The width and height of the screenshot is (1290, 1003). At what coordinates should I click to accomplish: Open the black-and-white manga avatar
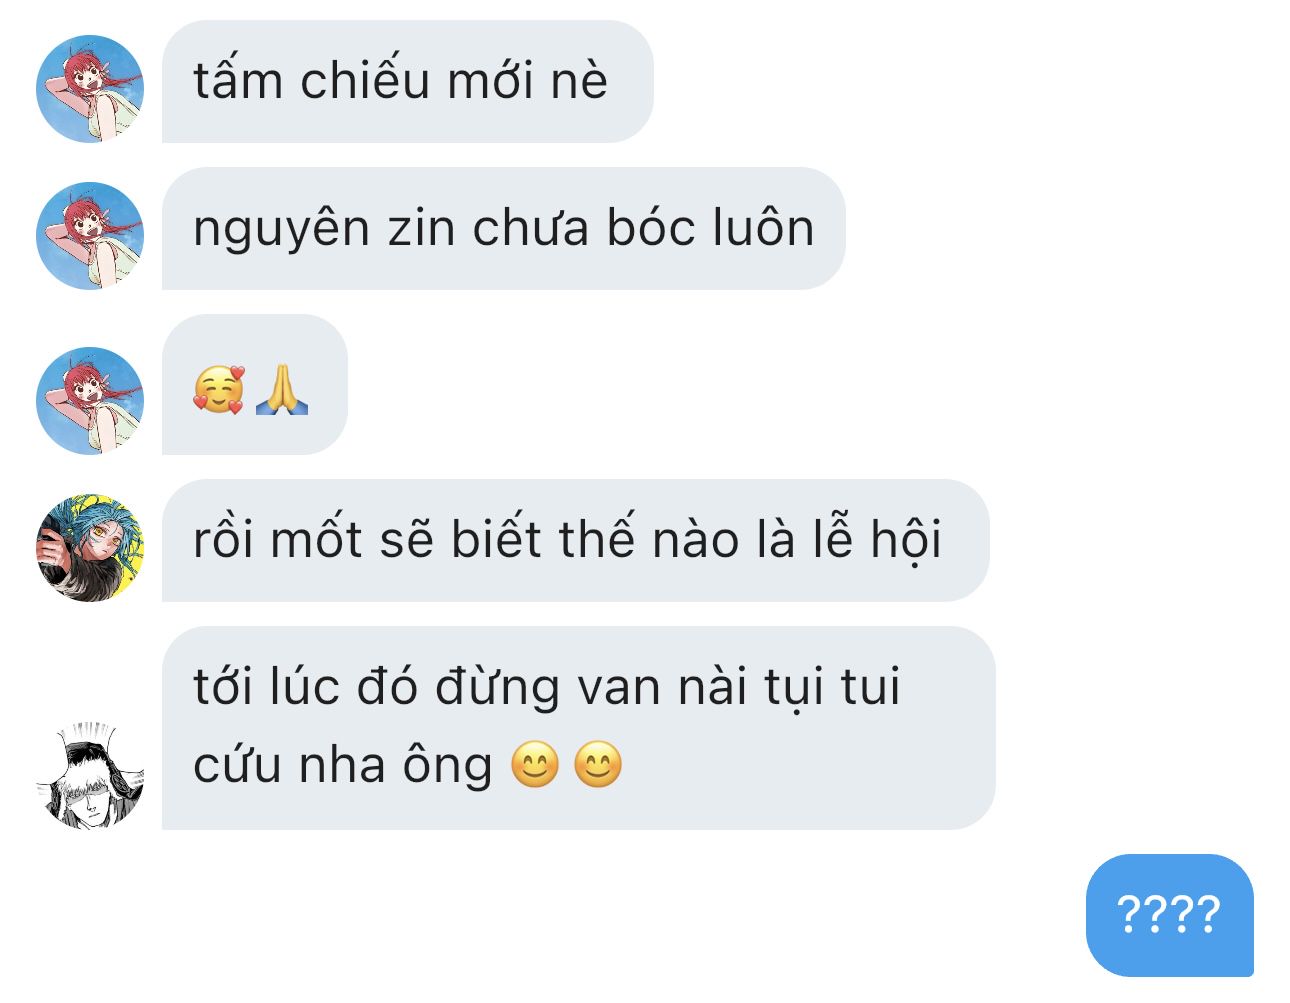point(90,775)
